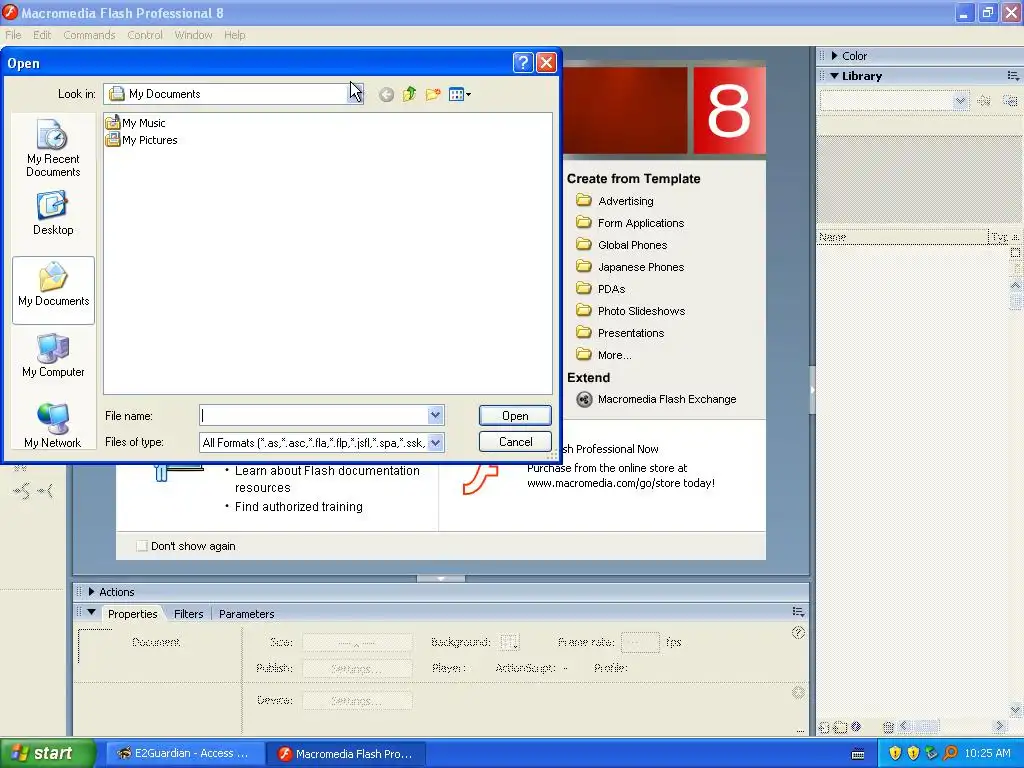Switch to the Properties tab
The height and width of the screenshot is (768, 1024).
(133, 614)
